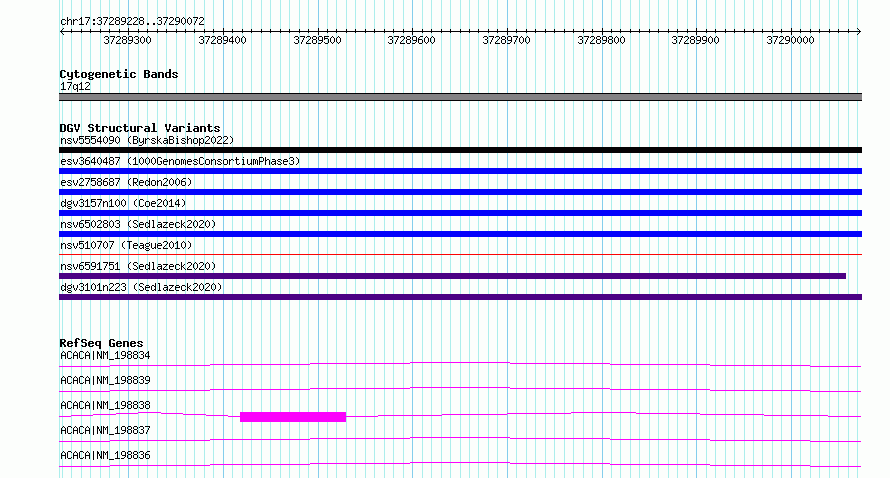
Task: Open variant esv2758687 (Redon2006) label
Action: click(126, 182)
